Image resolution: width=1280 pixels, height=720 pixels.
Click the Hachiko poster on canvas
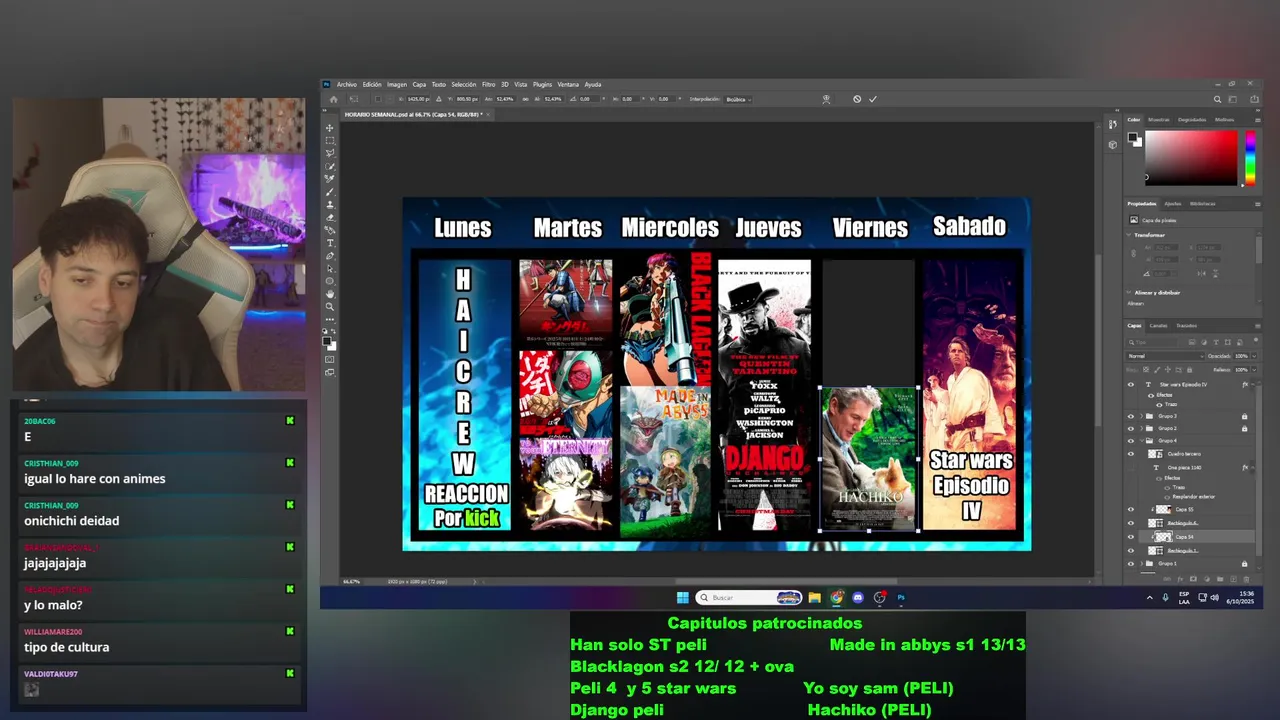click(868, 458)
